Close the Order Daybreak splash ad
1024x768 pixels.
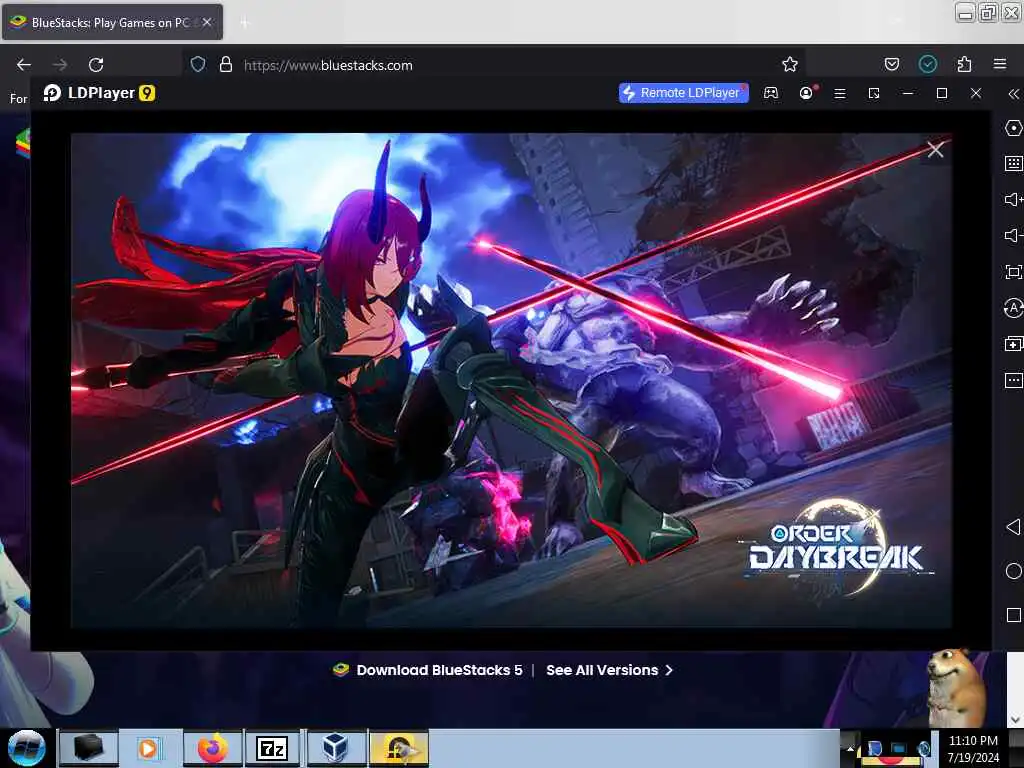pos(935,150)
